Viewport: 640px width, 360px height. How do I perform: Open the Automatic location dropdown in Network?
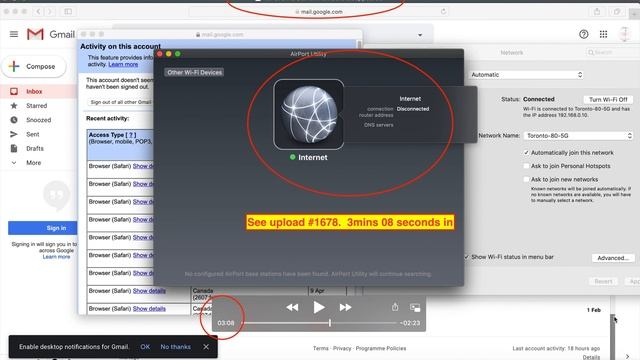[527, 75]
